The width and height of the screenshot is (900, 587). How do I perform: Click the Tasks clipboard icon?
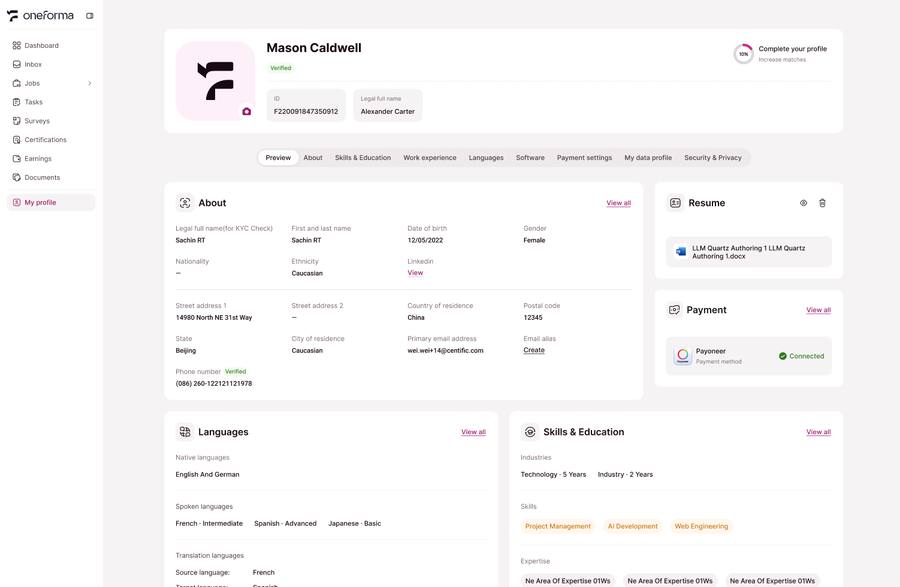pos(17,102)
